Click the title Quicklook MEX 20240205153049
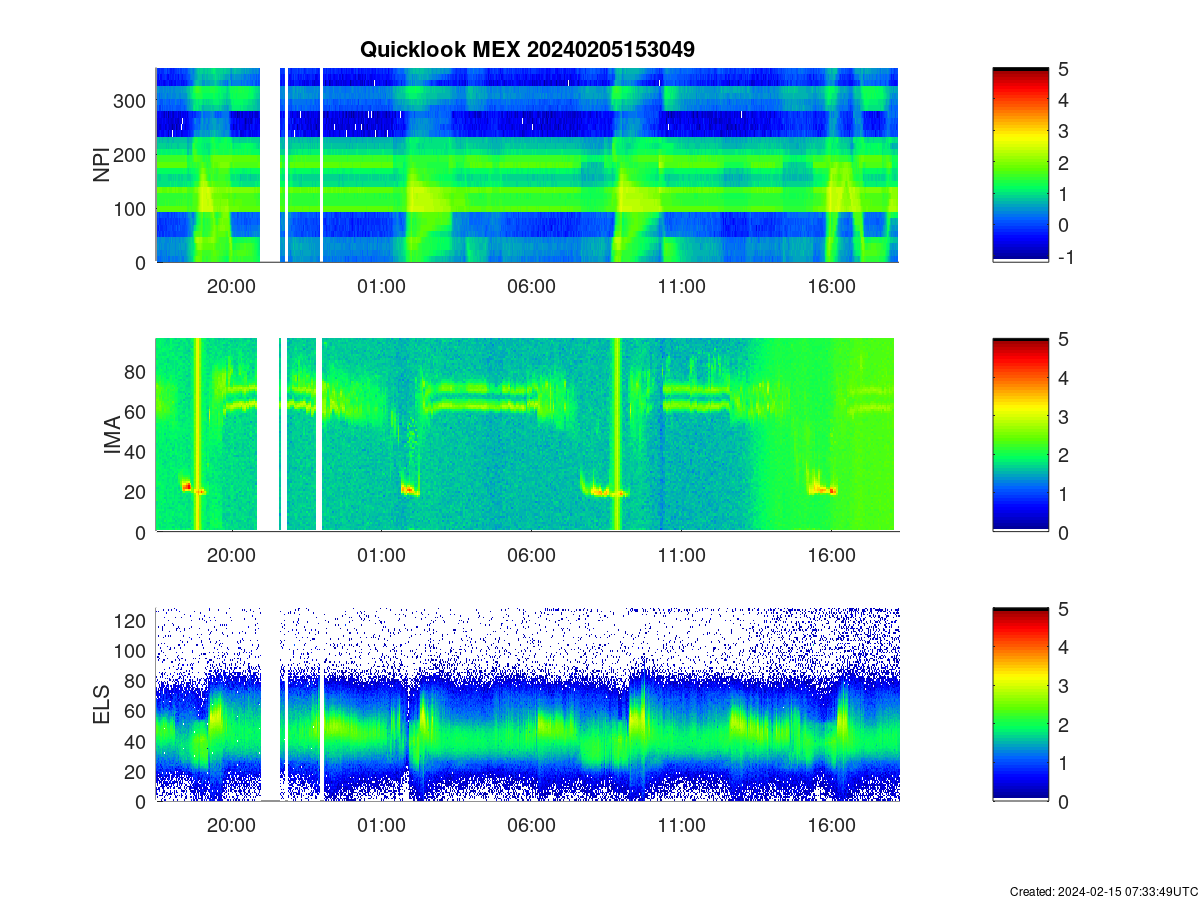 coord(527,49)
